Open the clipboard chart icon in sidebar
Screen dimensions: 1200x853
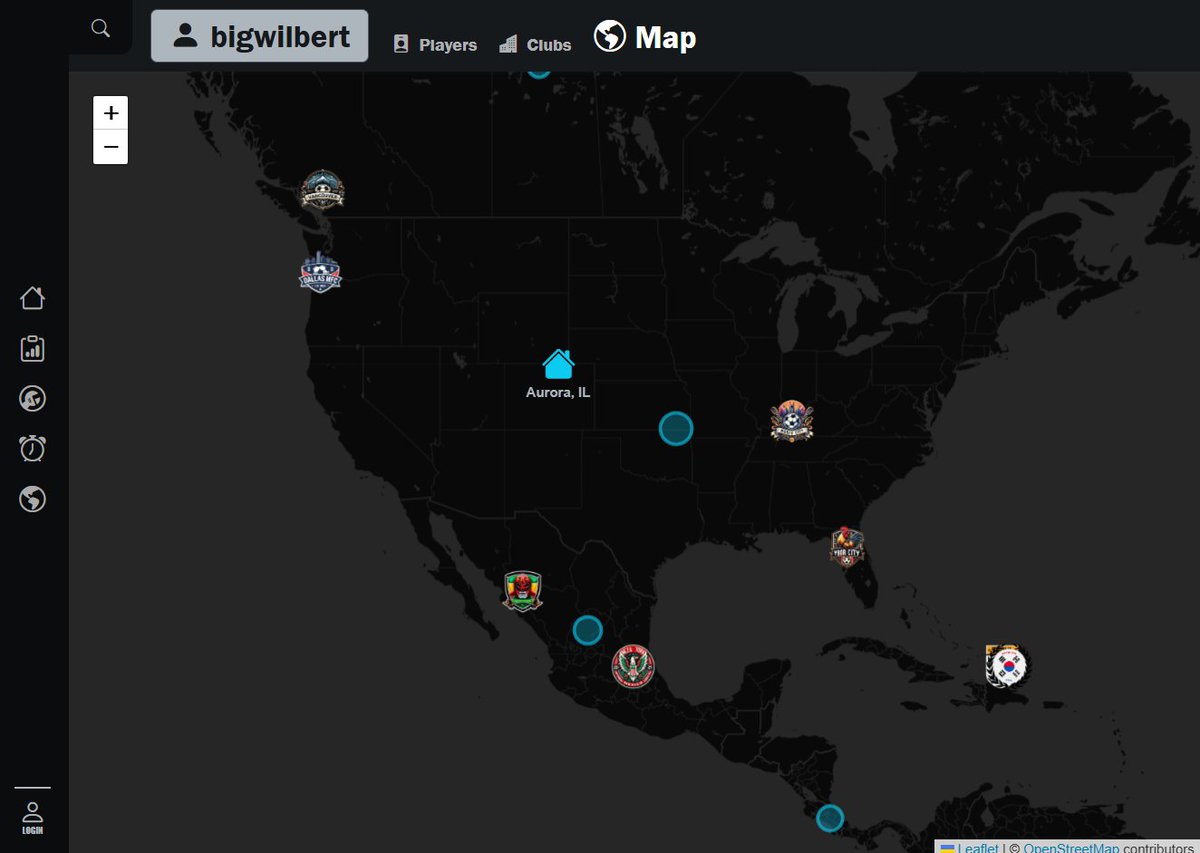tap(32, 348)
